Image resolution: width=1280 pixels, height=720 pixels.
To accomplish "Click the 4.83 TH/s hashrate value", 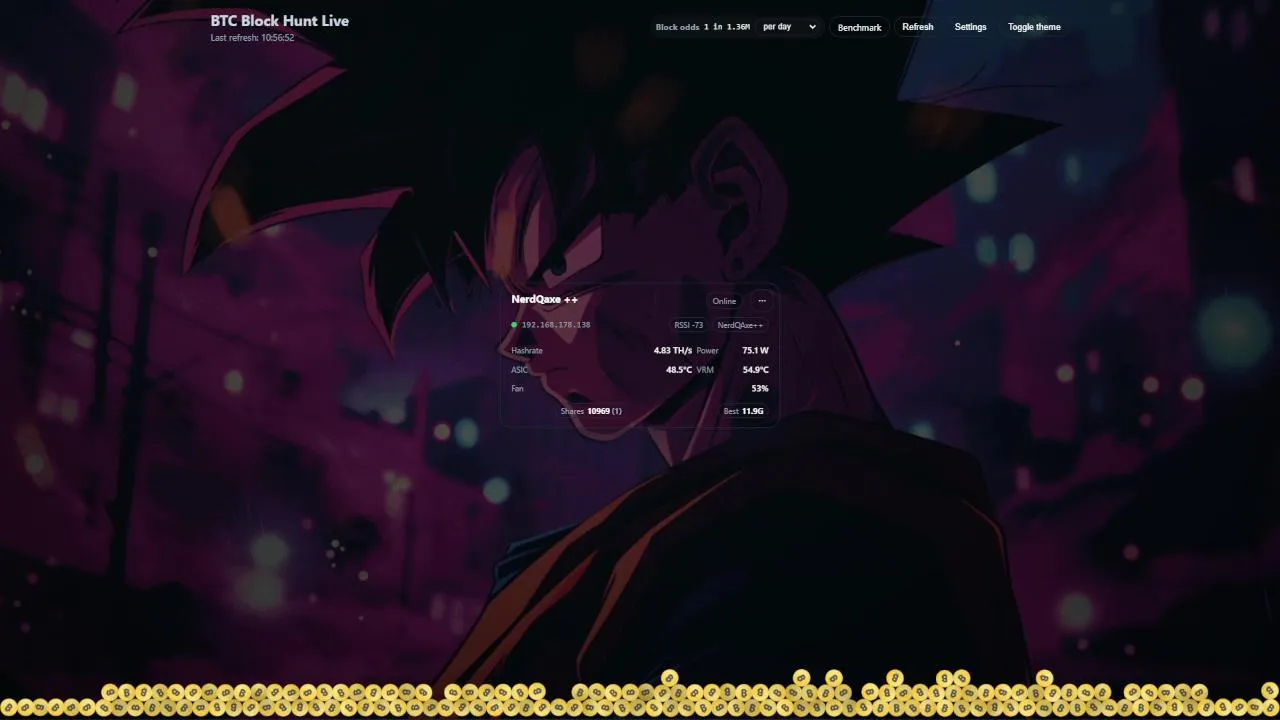I will point(673,351).
